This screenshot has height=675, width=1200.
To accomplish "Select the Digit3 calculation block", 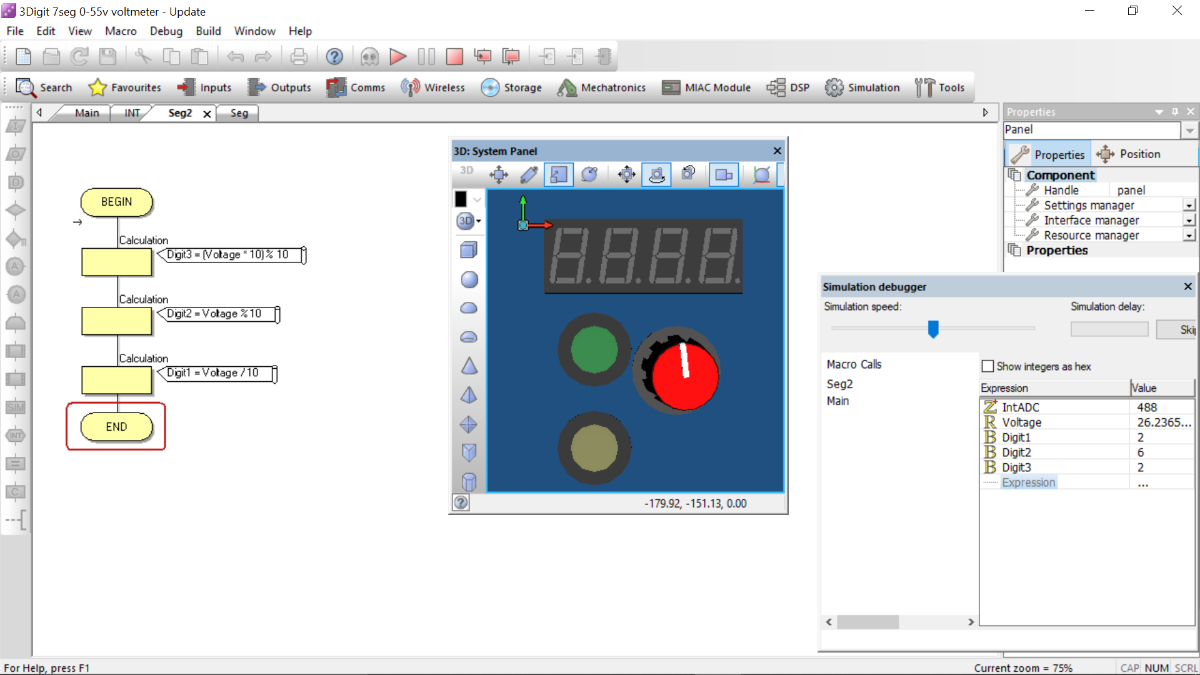I will tap(116, 261).
